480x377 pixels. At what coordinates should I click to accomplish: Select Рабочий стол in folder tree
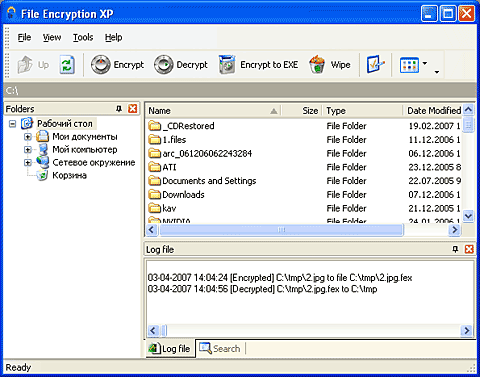(x=65, y=124)
